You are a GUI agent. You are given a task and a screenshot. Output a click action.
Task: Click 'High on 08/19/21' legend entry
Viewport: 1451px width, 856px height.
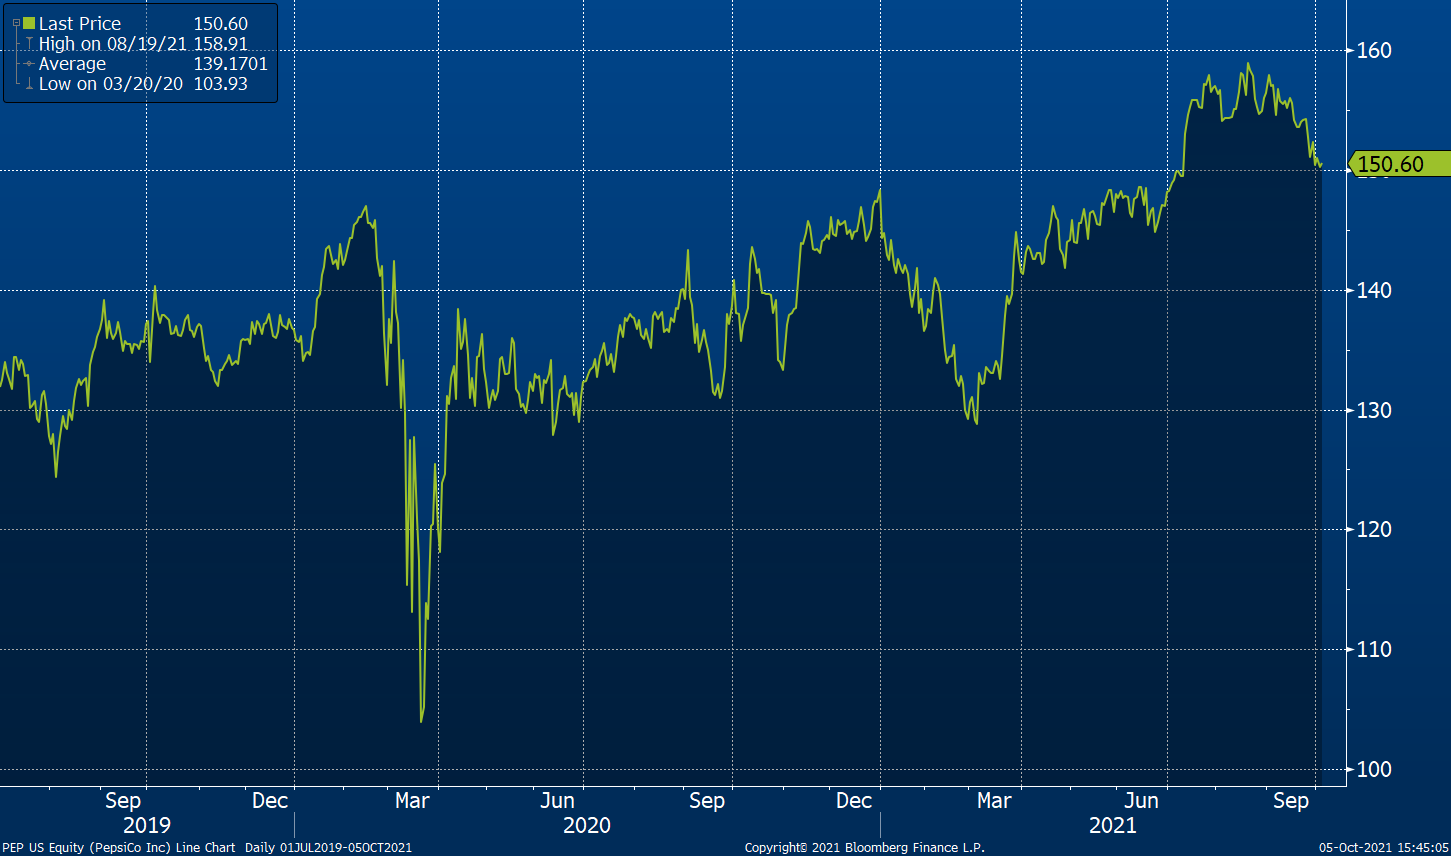[x=113, y=44]
